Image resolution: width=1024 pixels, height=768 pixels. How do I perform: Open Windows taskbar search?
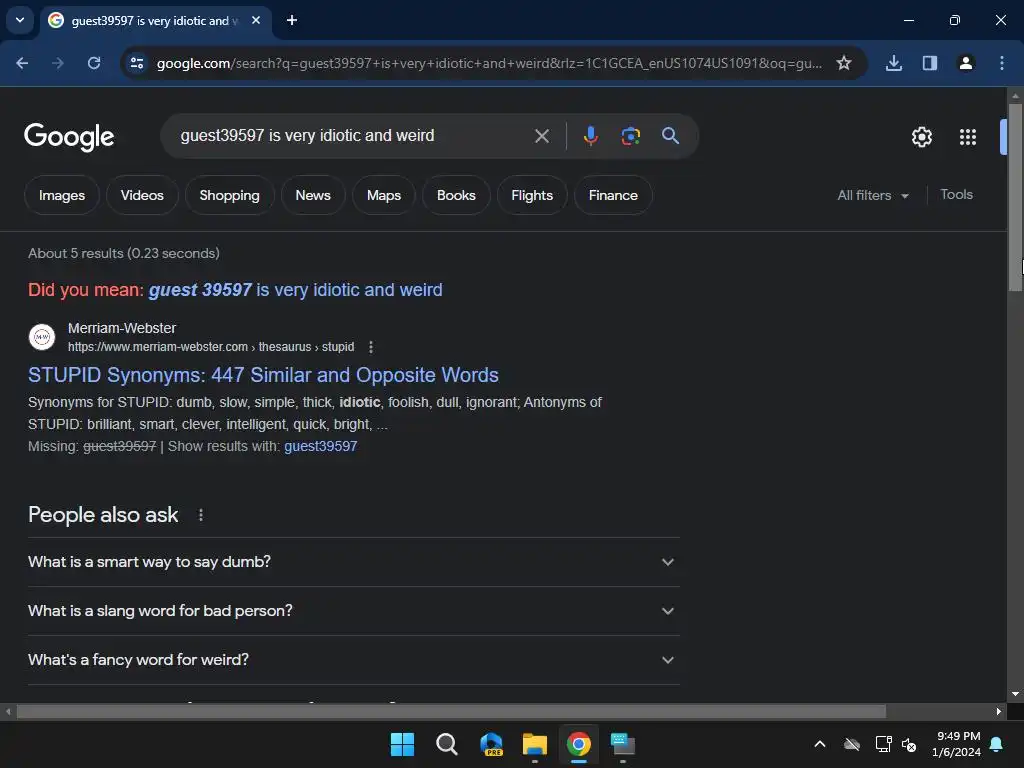pos(447,744)
